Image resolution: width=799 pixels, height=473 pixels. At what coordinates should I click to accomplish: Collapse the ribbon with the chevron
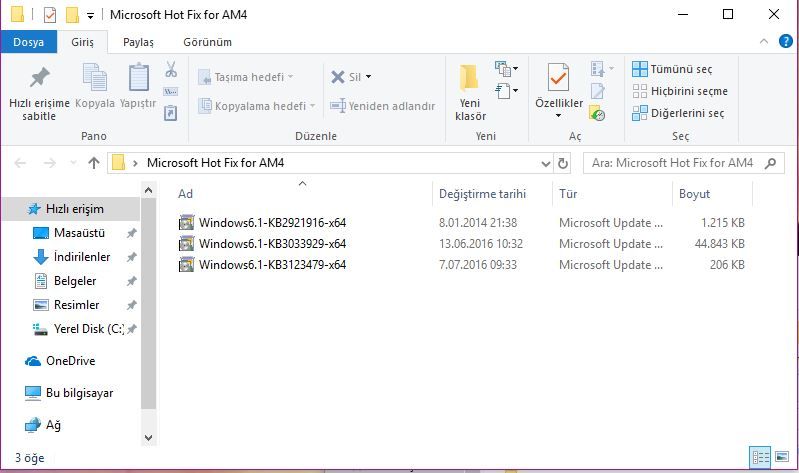pyautogui.click(x=763, y=41)
